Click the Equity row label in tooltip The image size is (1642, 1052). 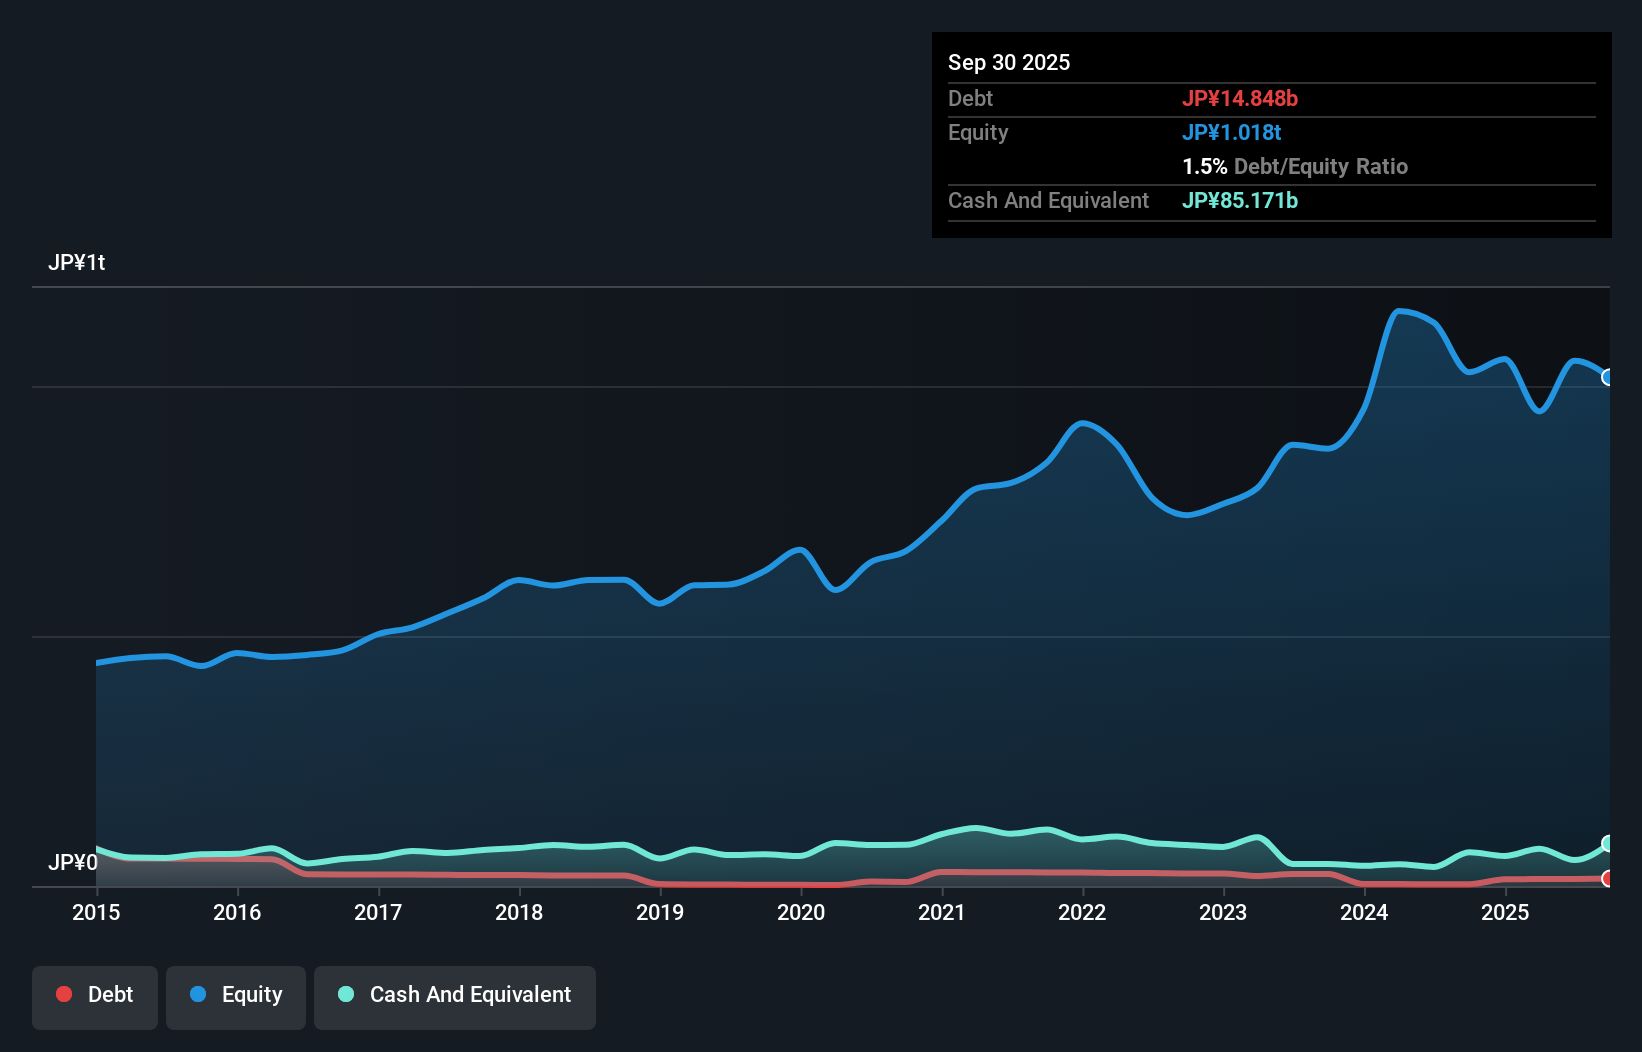coord(978,133)
